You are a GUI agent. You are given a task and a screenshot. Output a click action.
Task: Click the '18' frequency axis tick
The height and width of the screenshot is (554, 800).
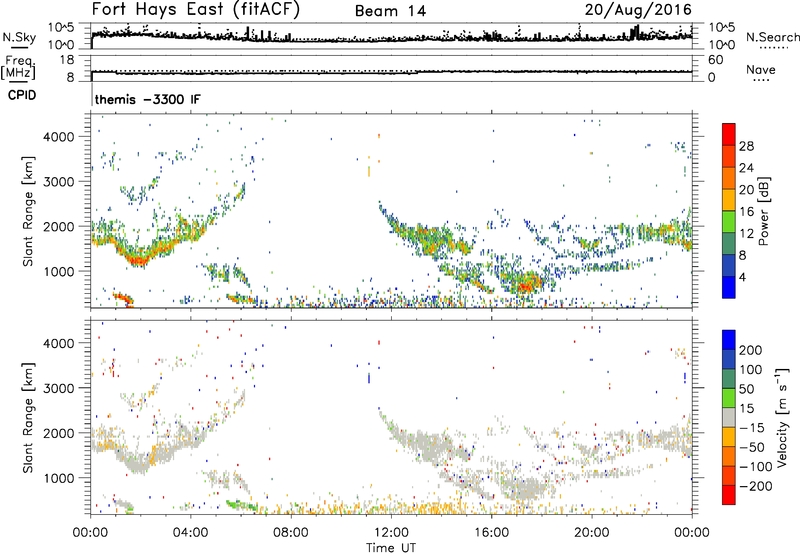67,60
